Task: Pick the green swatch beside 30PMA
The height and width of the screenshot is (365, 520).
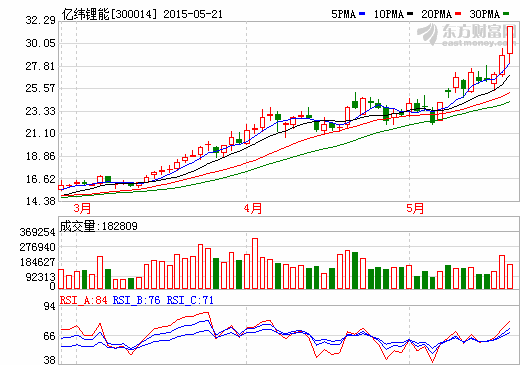Action: point(506,14)
